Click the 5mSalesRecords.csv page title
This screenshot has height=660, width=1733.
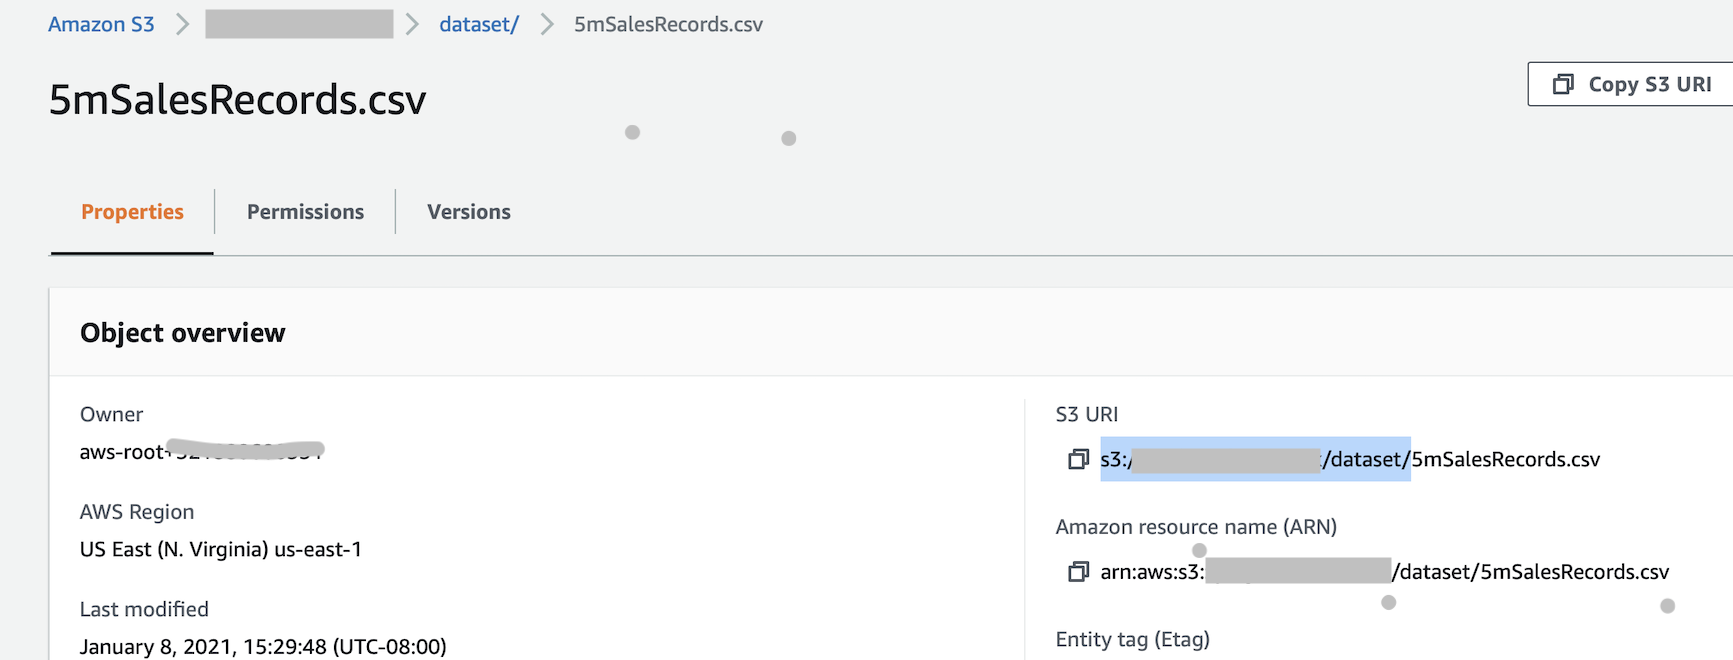237,100
